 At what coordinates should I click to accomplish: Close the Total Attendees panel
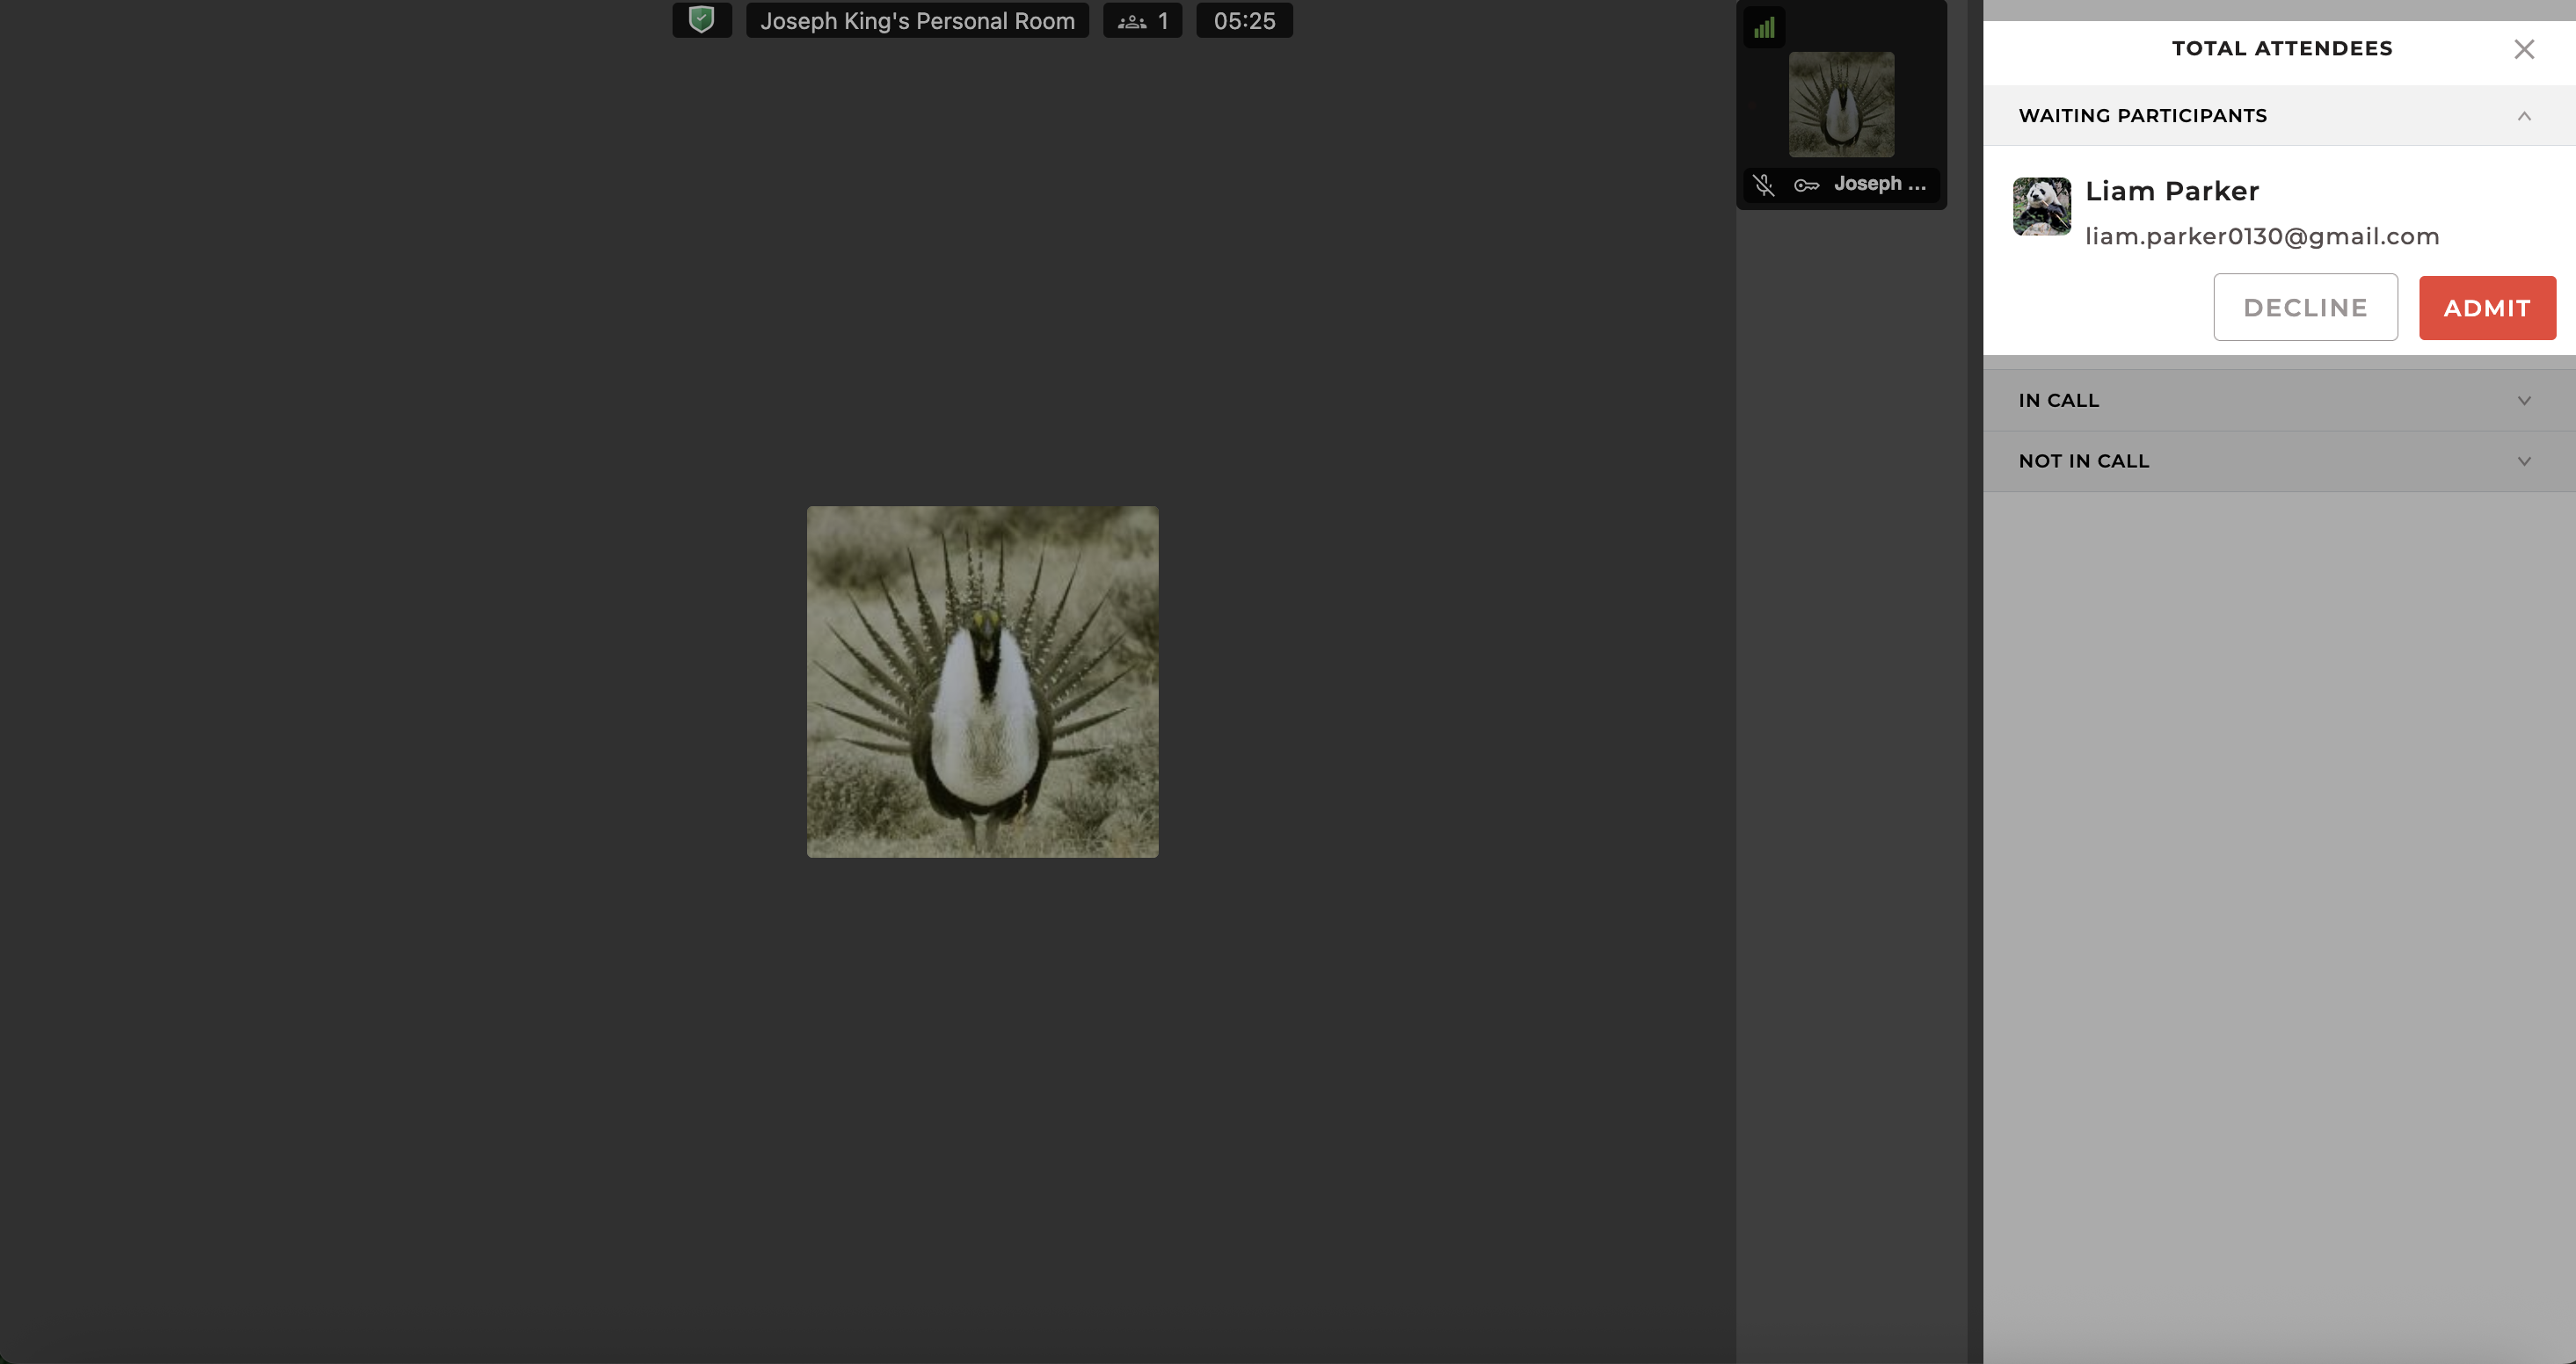[x=2523, y=49]
